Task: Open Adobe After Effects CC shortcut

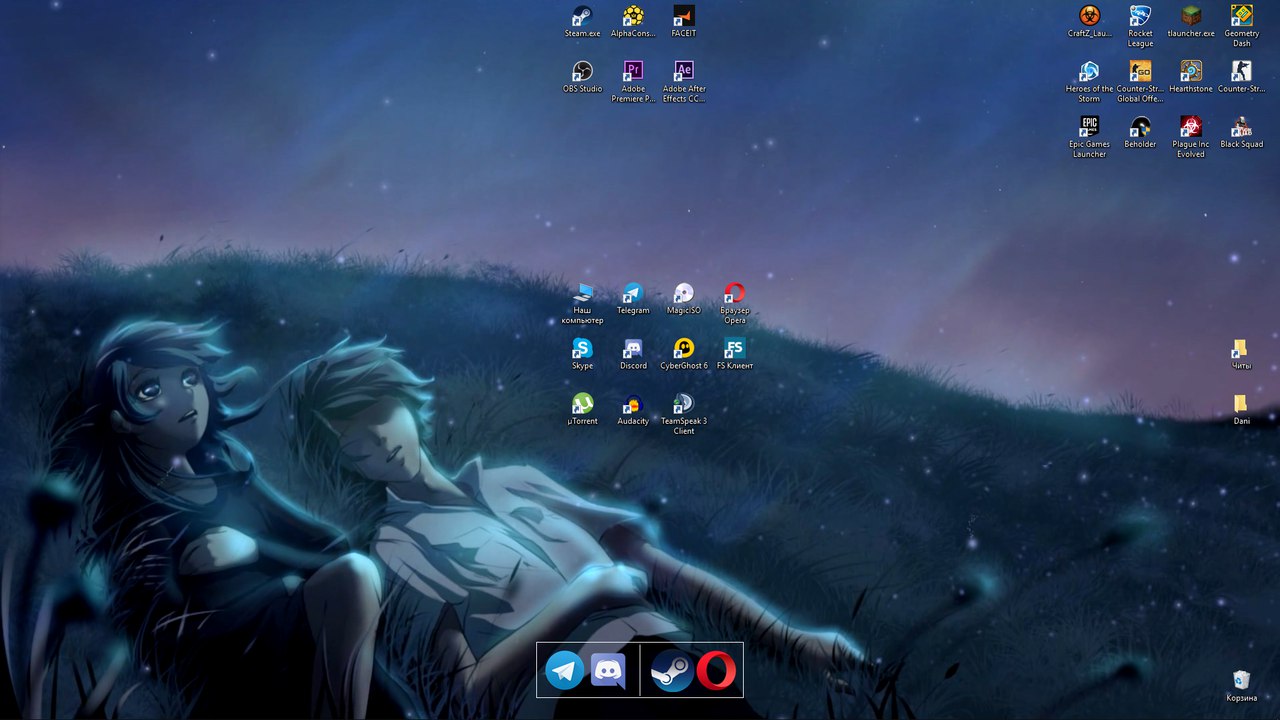Action: 684,82
